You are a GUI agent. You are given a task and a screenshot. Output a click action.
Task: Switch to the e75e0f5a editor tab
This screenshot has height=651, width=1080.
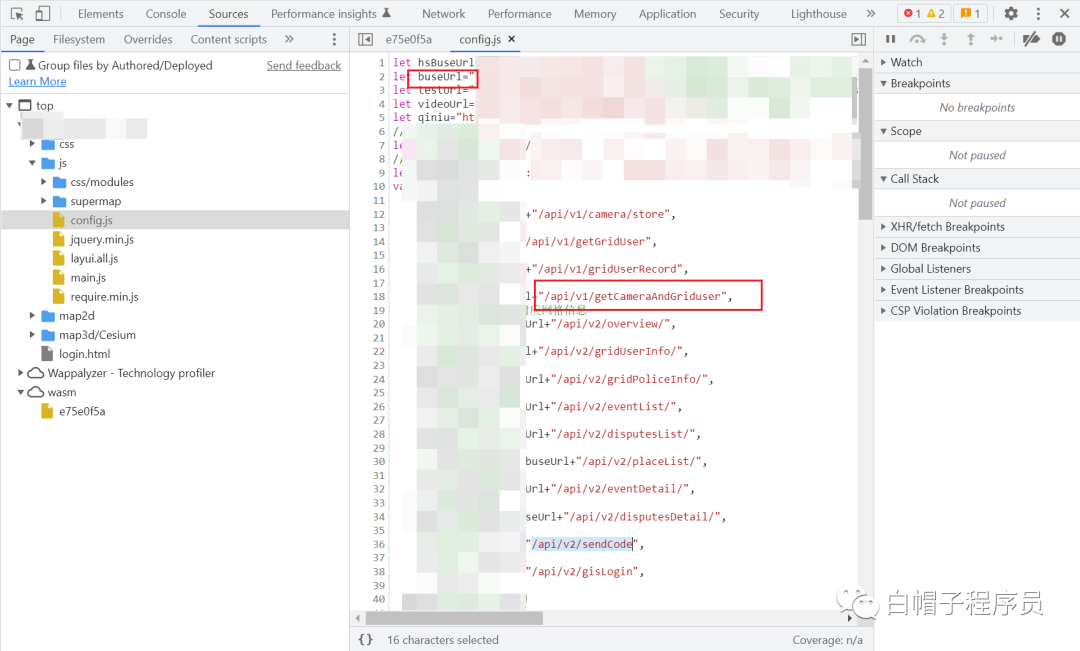click(408, 39)
